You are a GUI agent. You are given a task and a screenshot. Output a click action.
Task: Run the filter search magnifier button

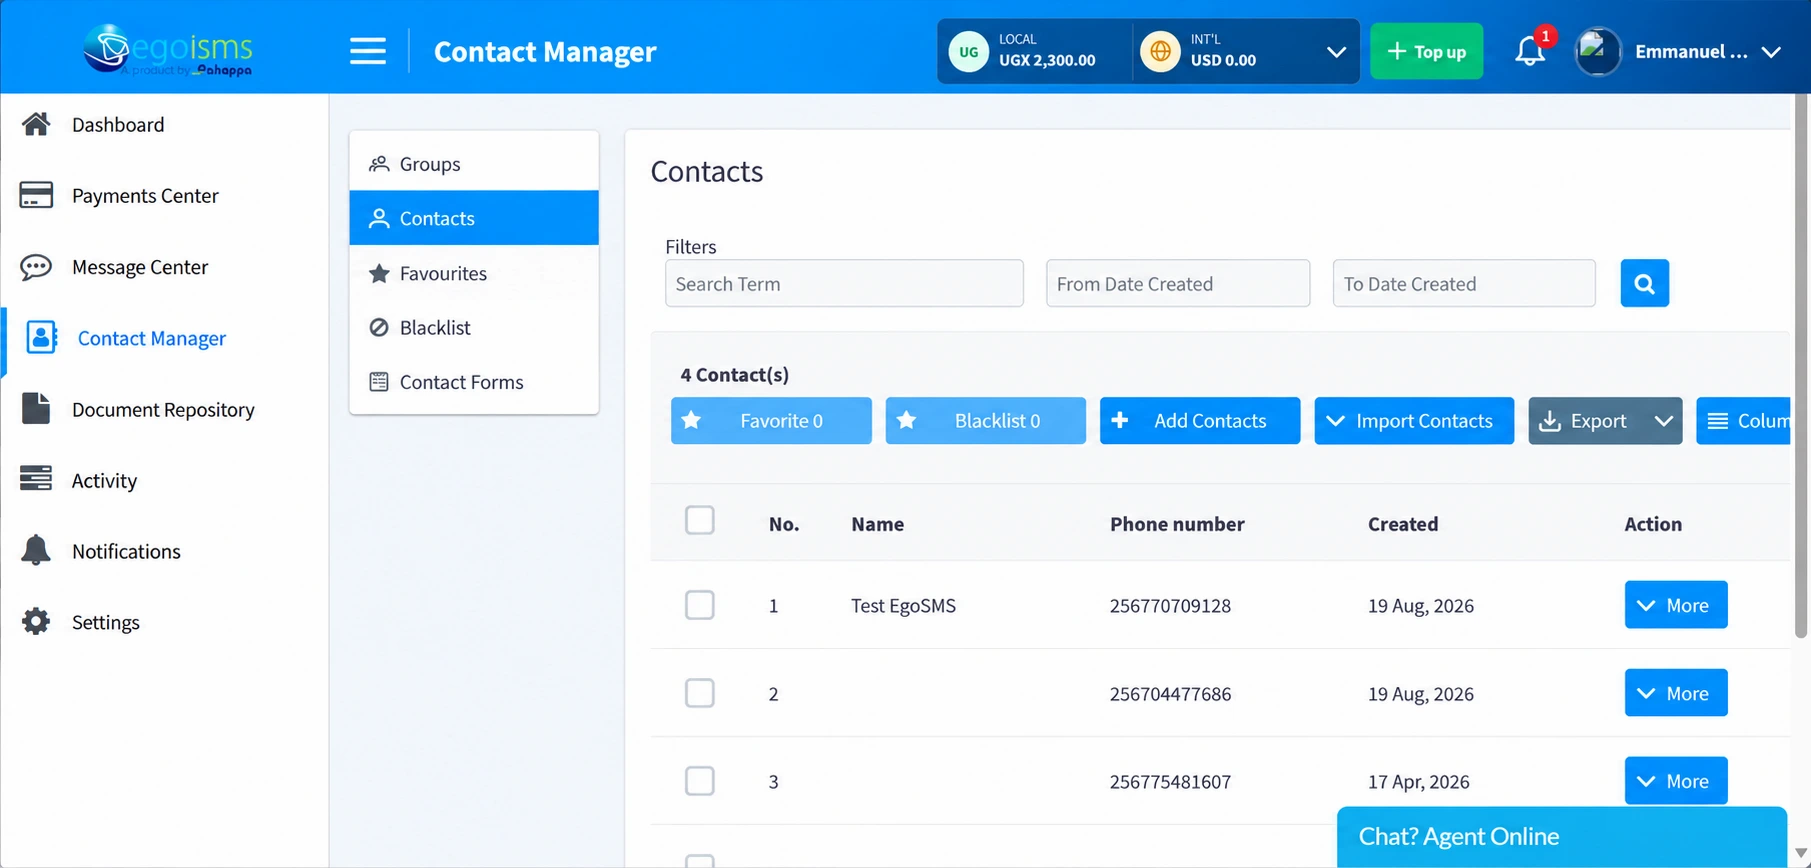[1644, 283]
